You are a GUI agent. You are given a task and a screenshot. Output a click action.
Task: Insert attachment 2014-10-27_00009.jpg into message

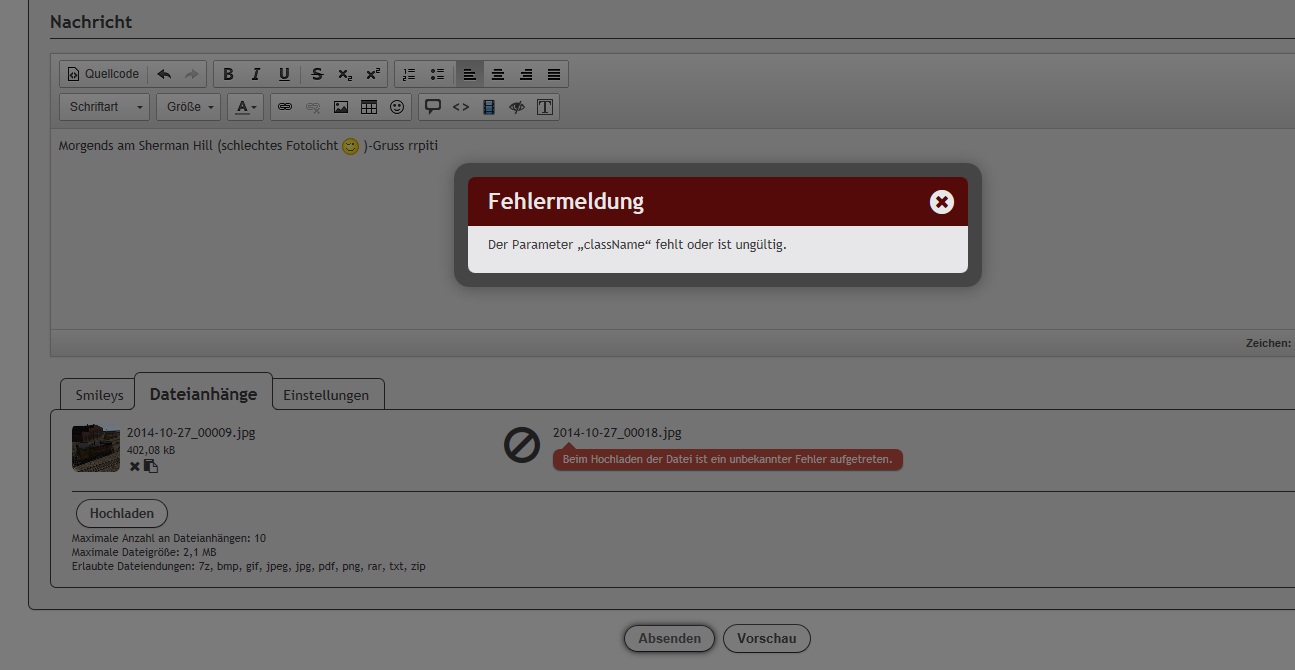[x=151, y=466]
